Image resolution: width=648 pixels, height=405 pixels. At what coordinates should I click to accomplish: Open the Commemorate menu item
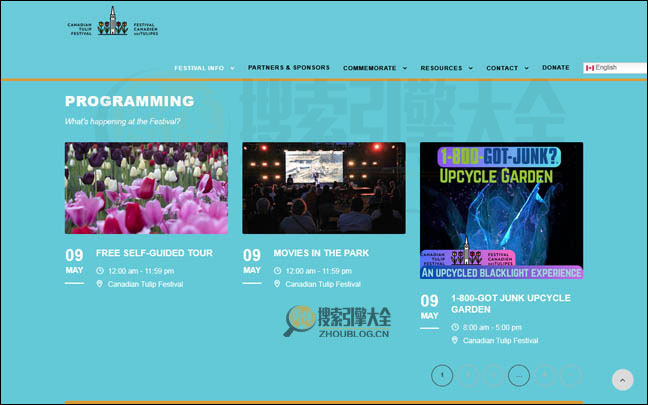[369, 68]
